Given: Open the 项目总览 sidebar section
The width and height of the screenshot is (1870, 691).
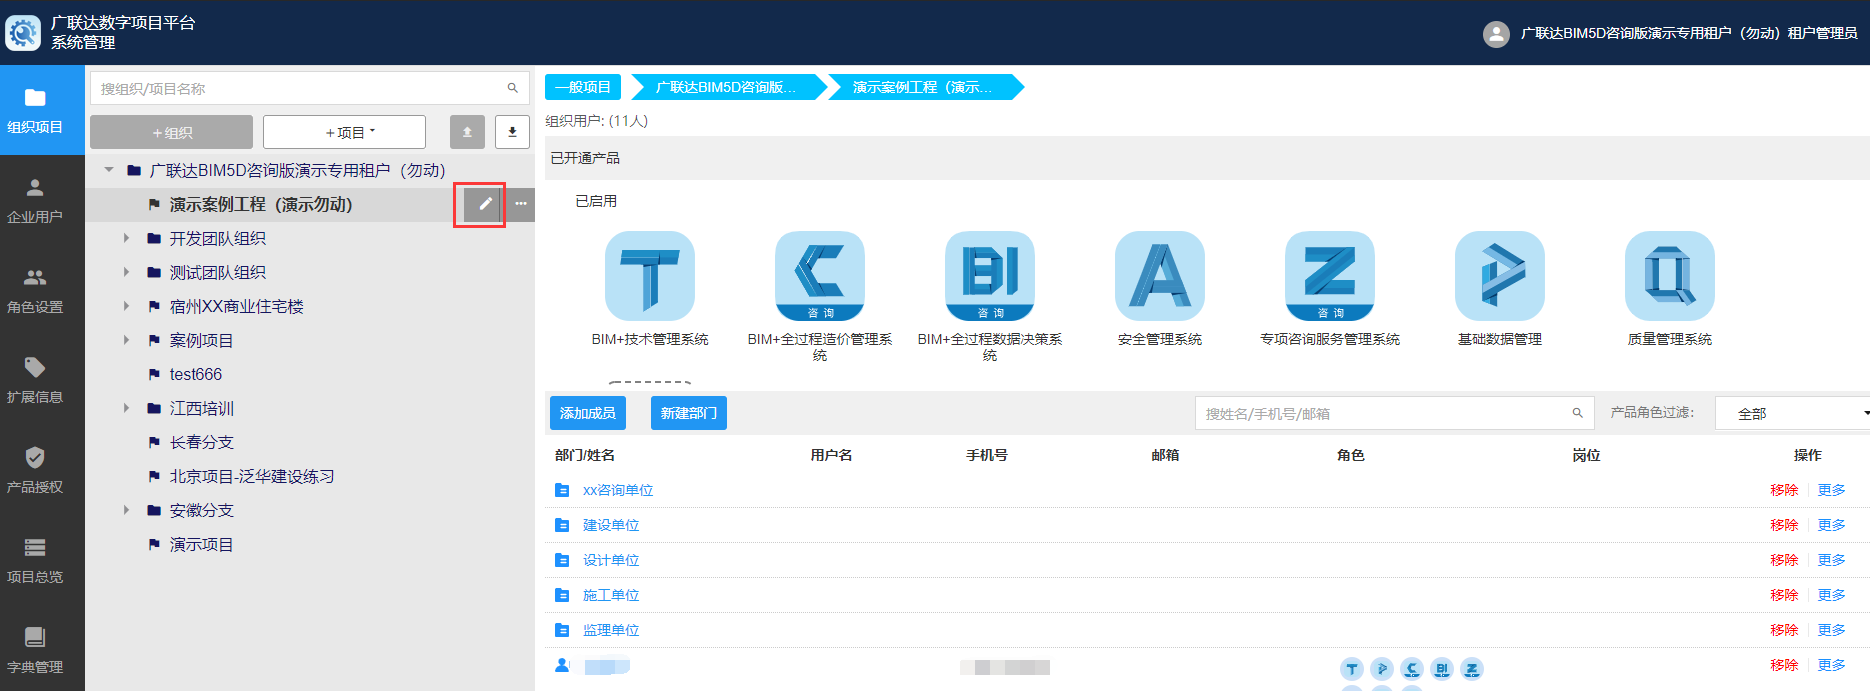Looking at the screenshot, I should click(35, 560).
